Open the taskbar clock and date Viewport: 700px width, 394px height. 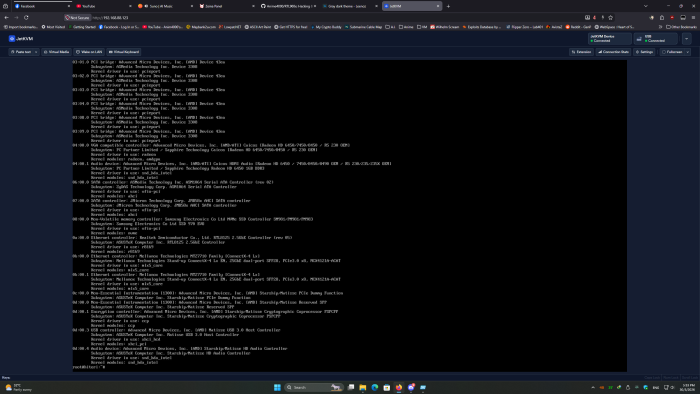688,387
